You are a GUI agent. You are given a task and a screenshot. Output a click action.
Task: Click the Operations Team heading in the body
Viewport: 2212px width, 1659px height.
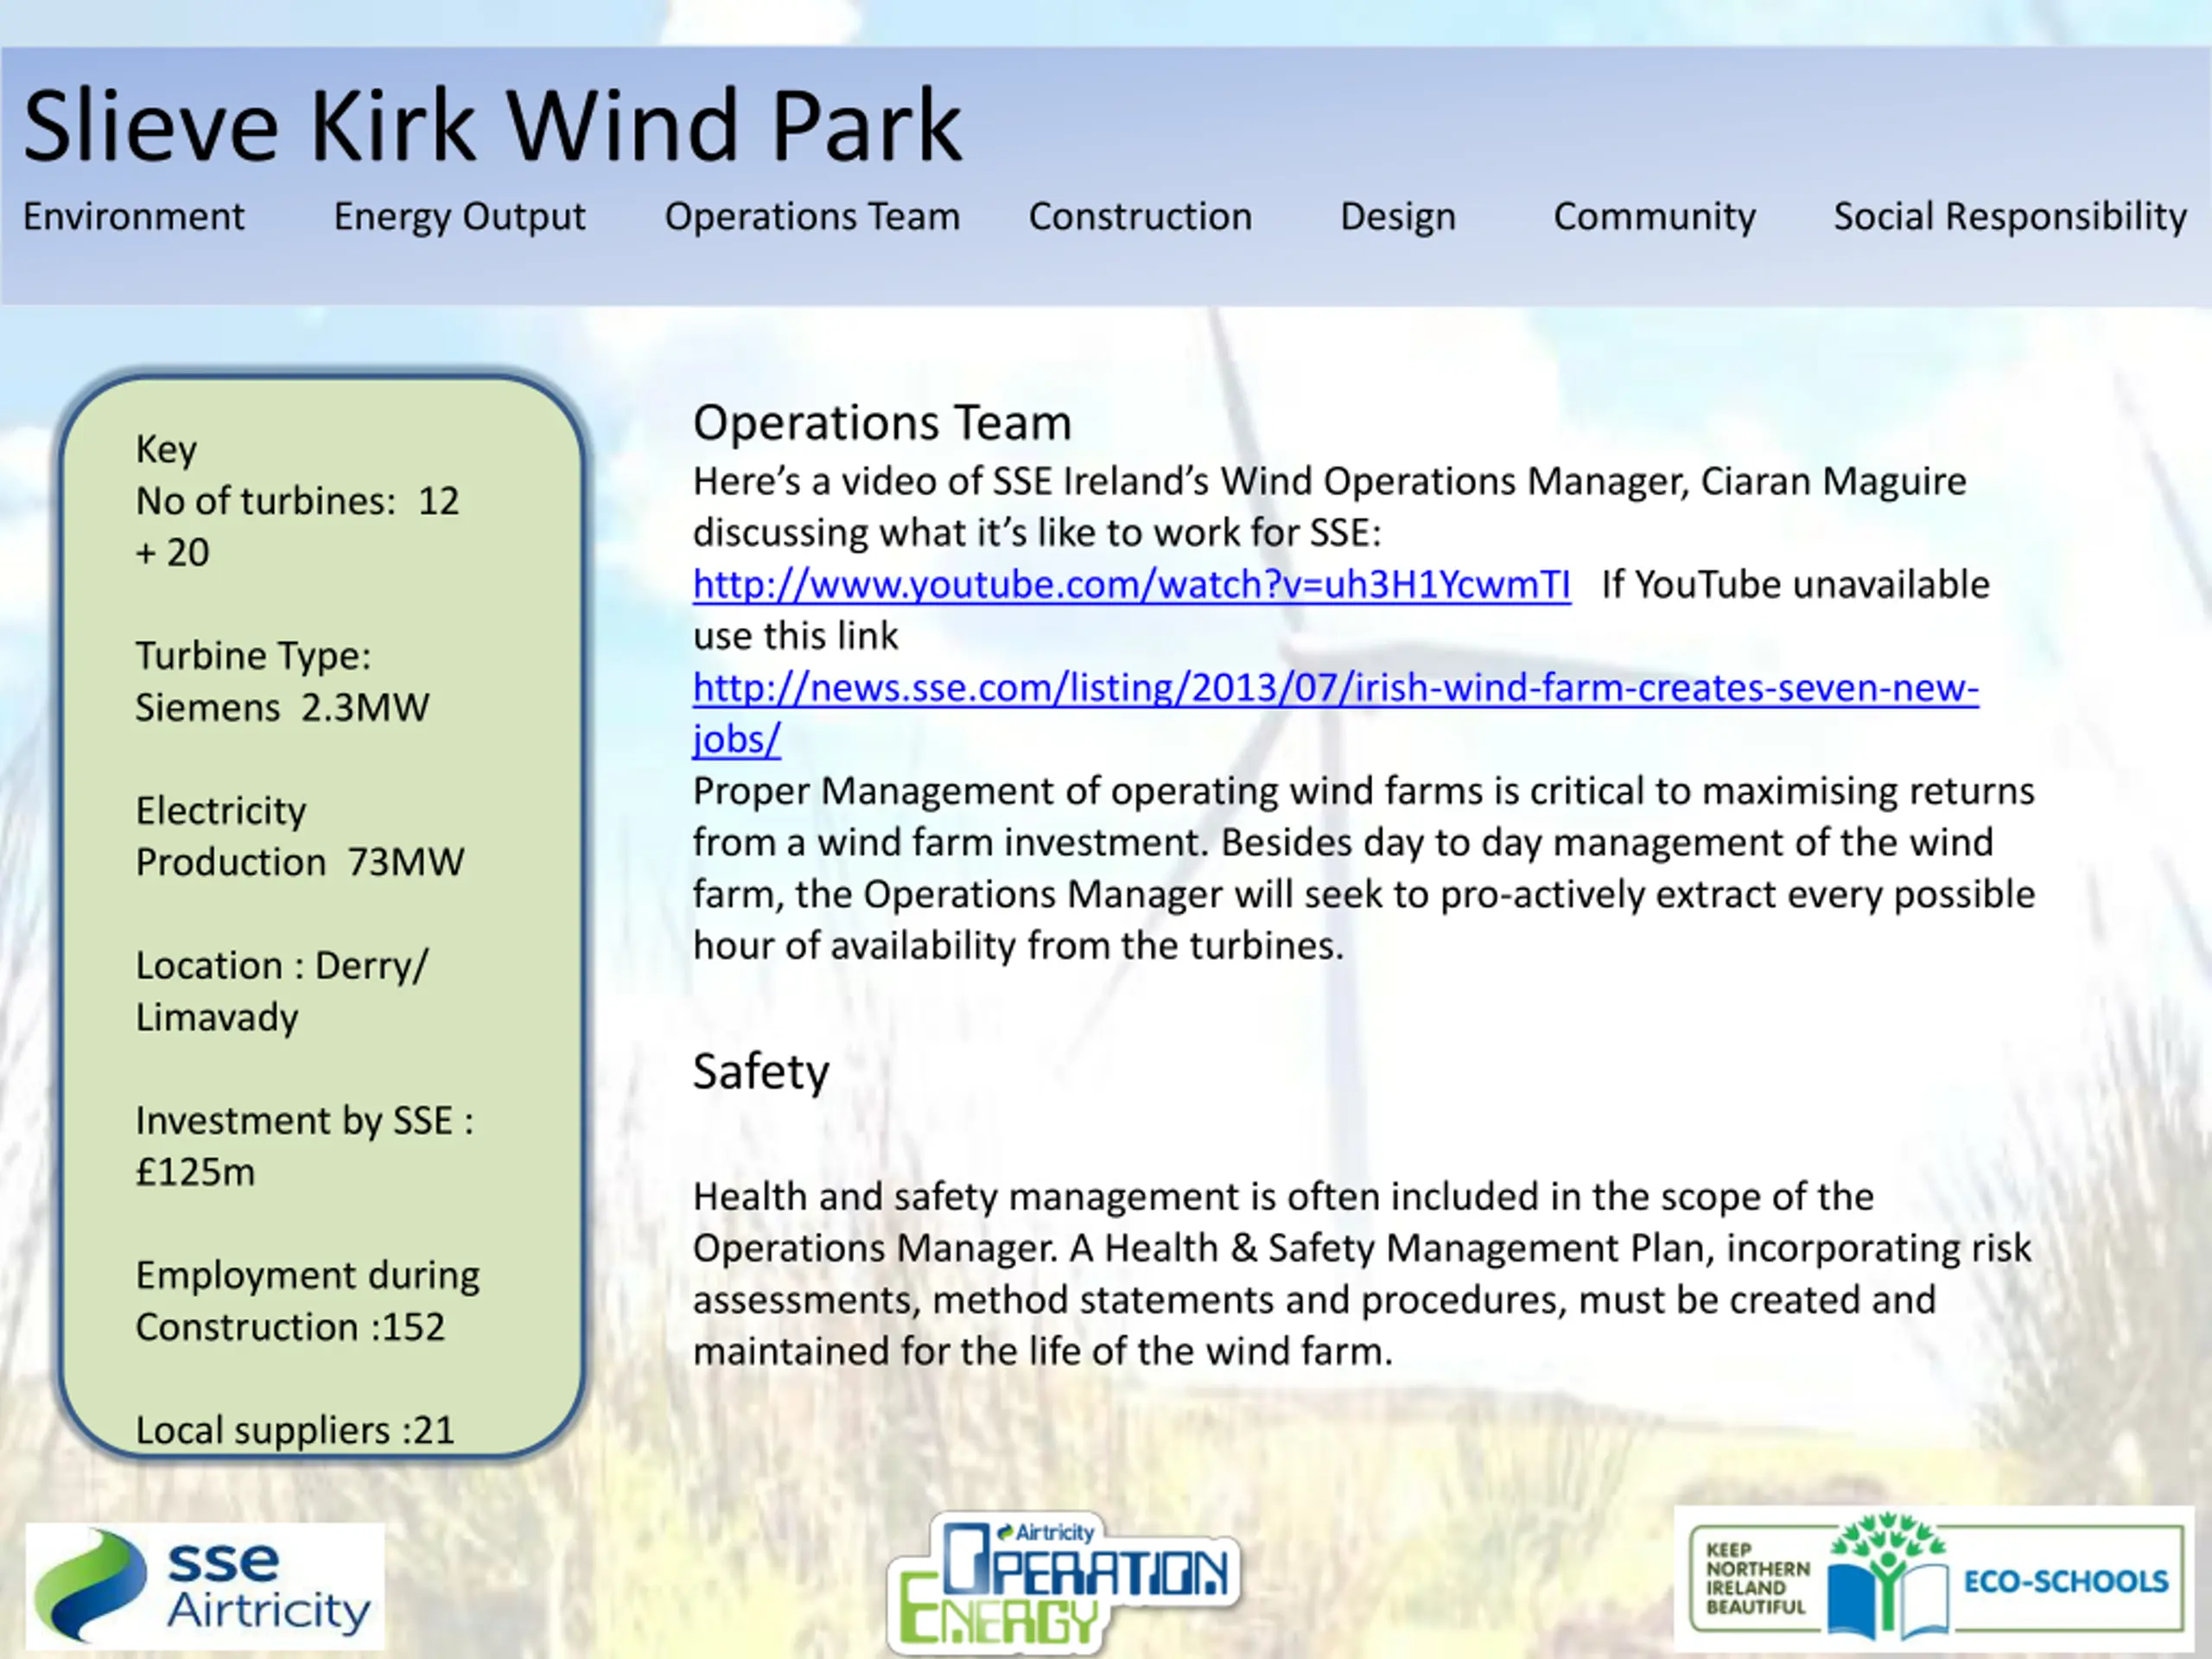[881, 423]
